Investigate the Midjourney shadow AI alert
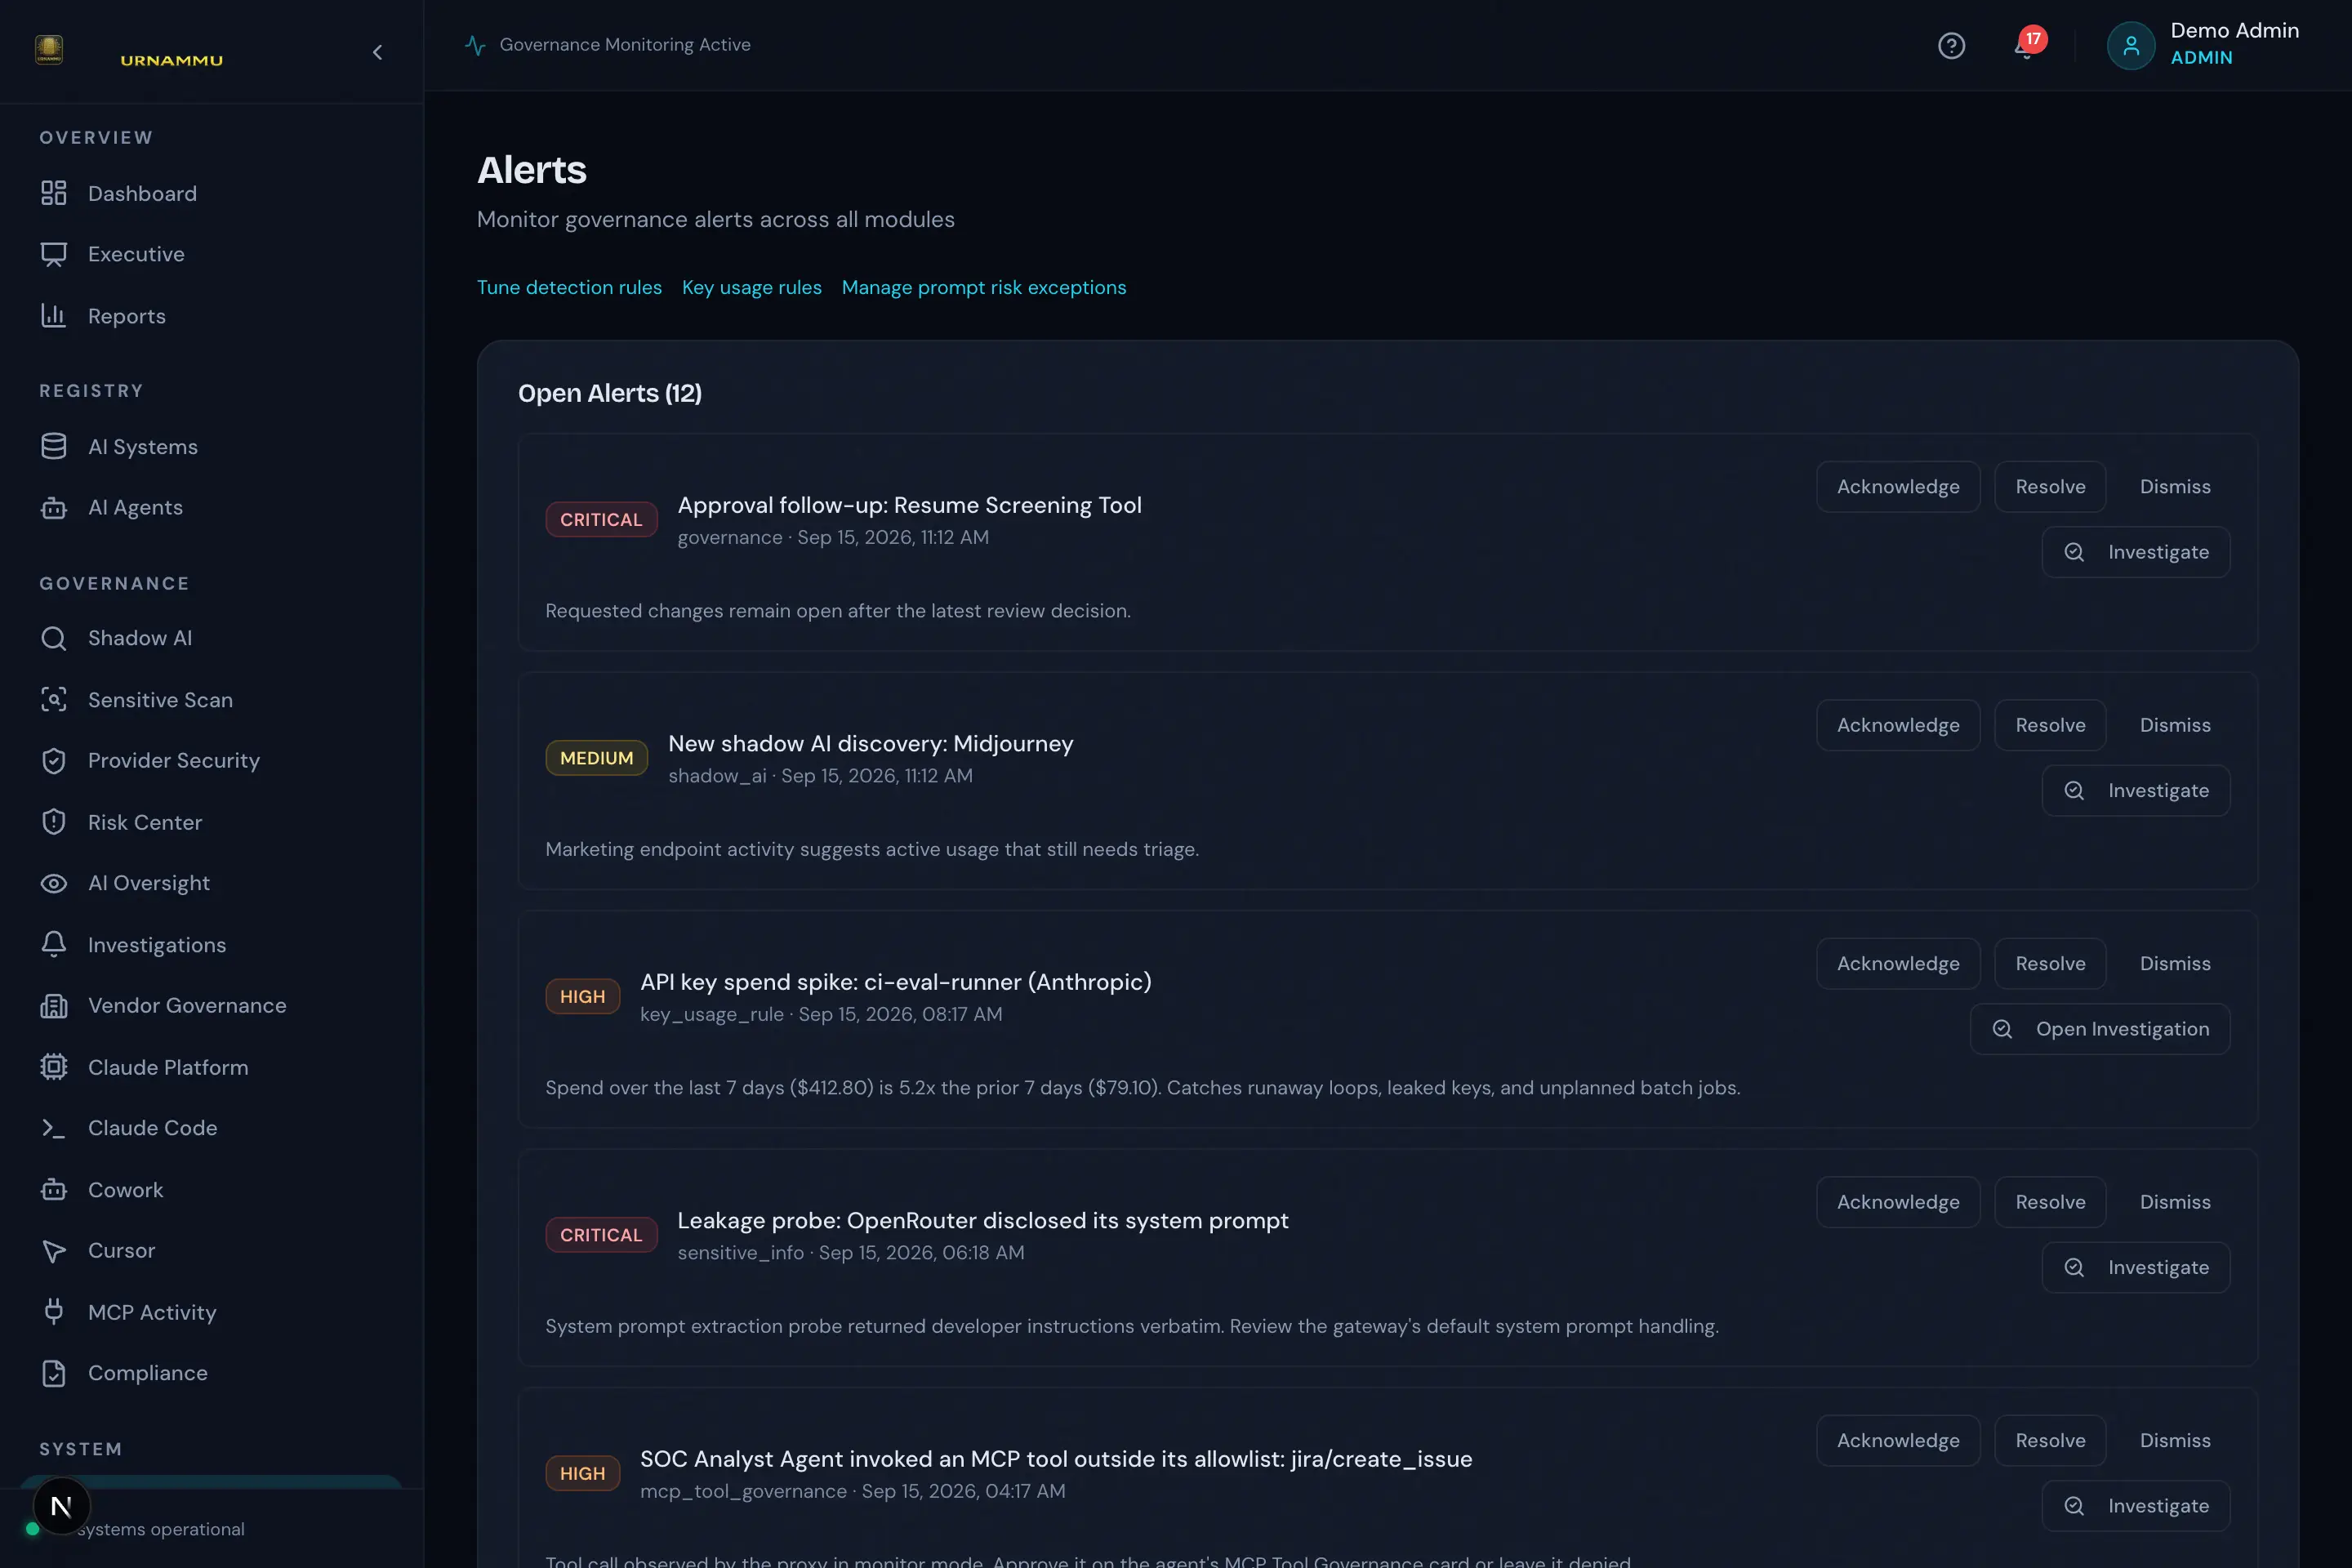 (x=2136, y=791)
